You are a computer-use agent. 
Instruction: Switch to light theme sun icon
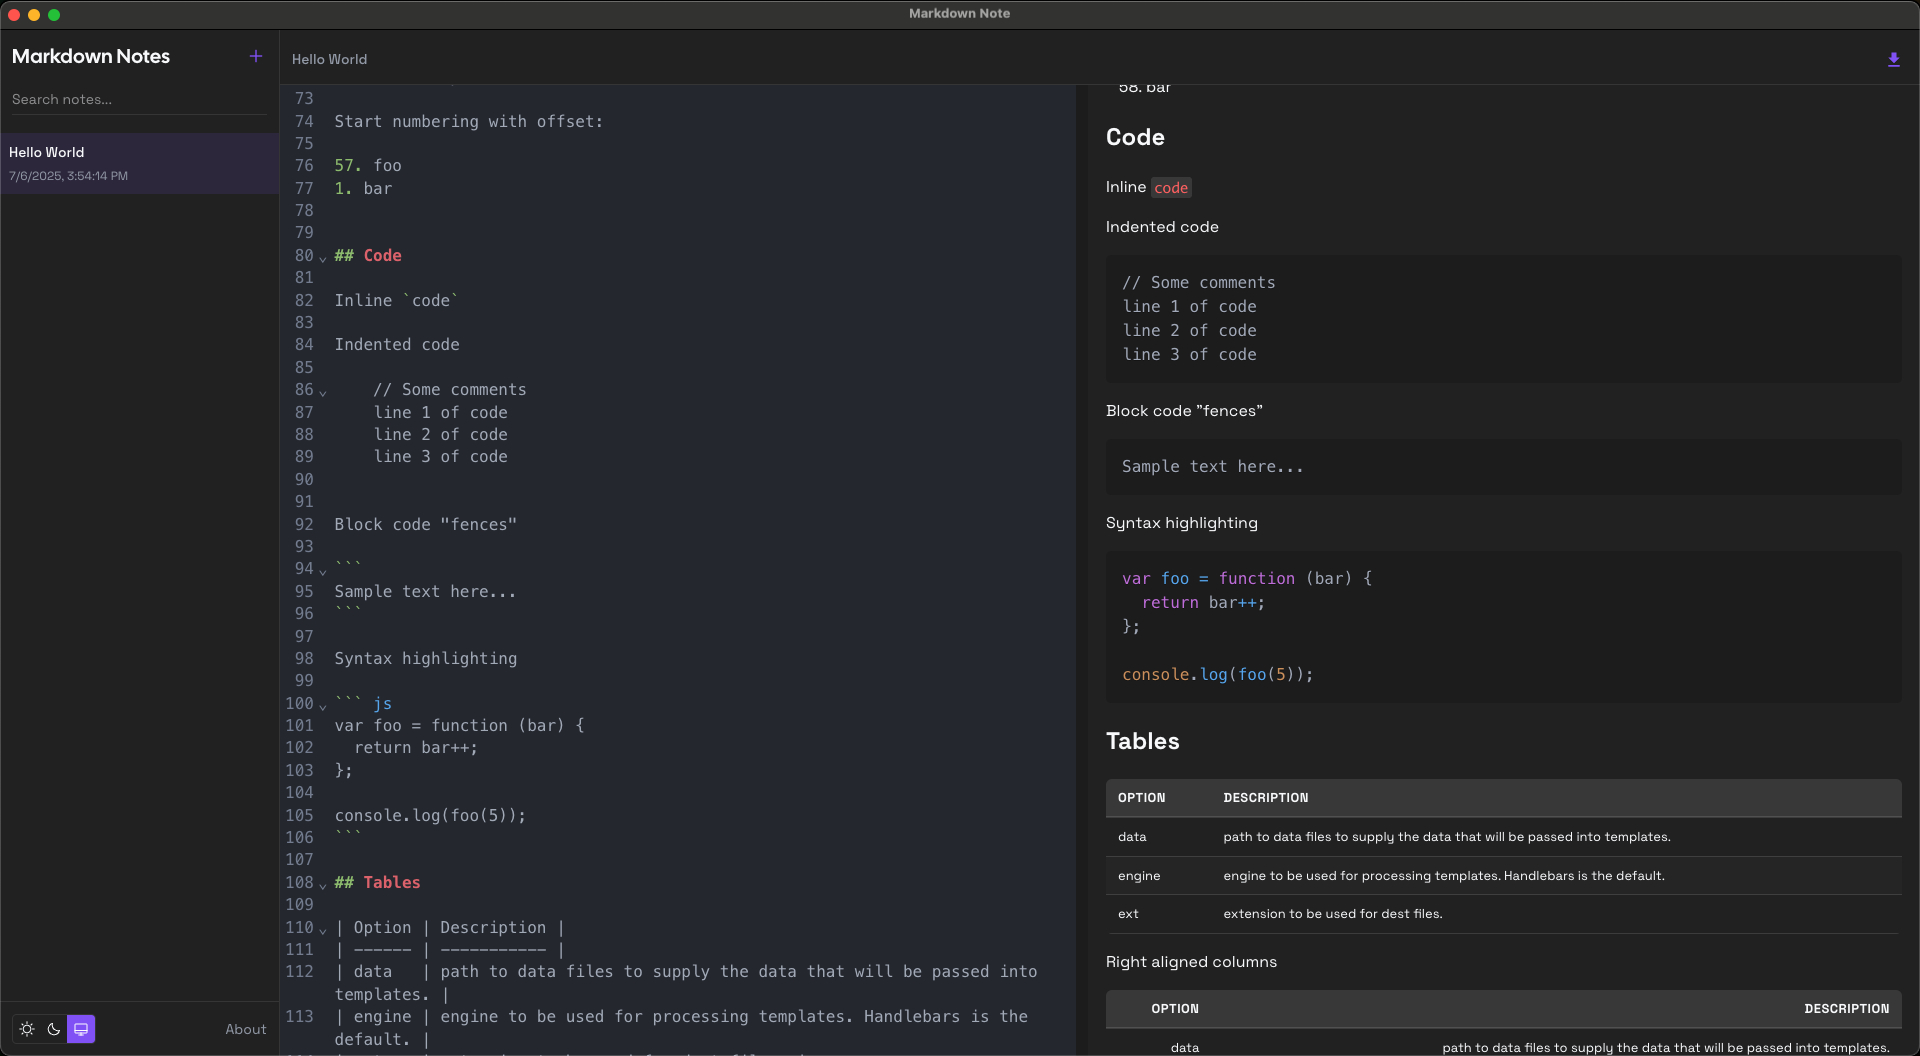(x=27, y=1029)
